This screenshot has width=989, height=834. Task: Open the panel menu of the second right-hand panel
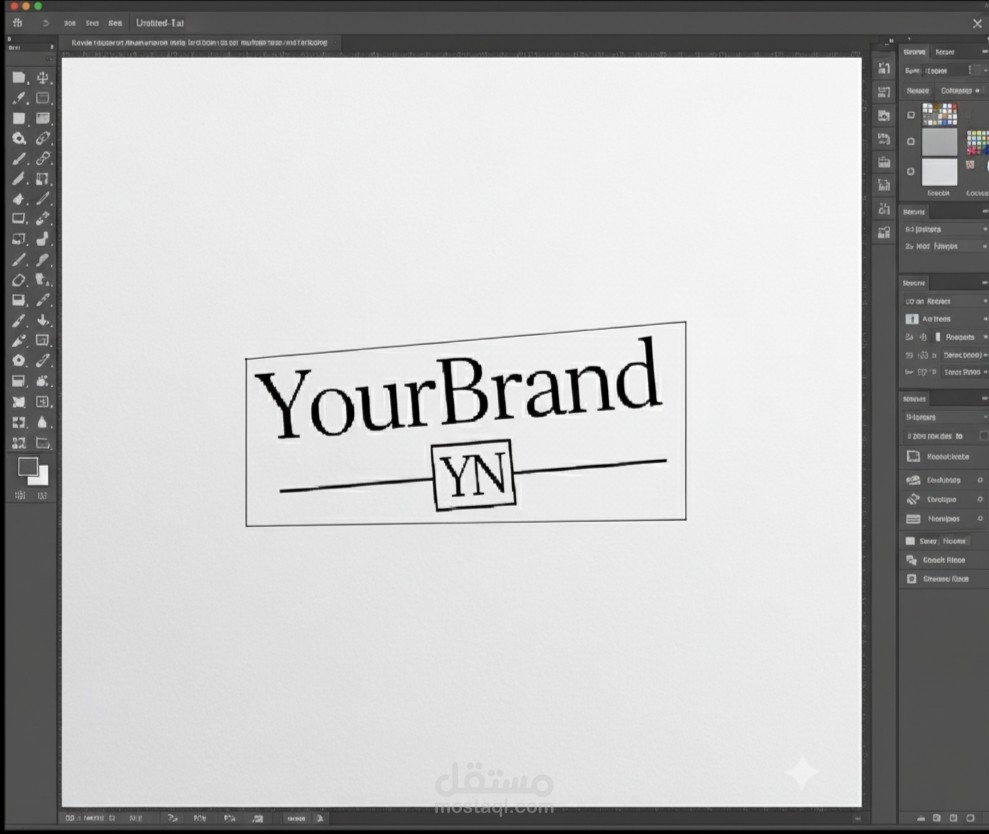pos(985,211)
